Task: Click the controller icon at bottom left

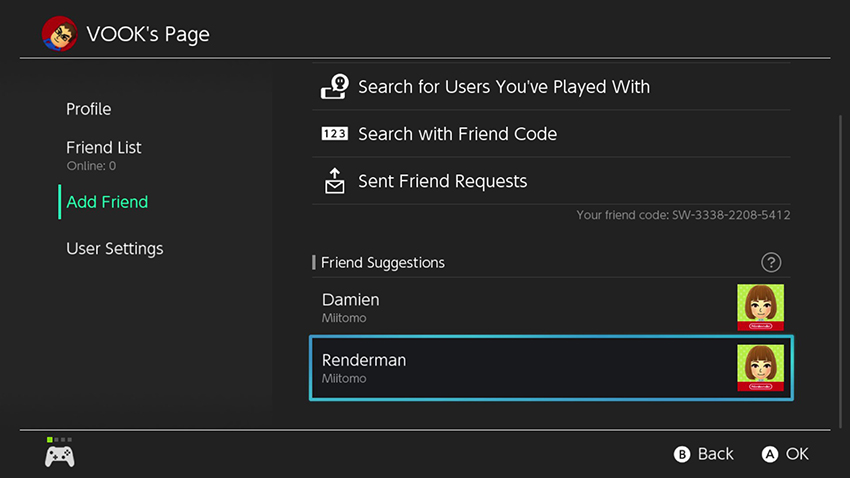Action: [59, 456]
